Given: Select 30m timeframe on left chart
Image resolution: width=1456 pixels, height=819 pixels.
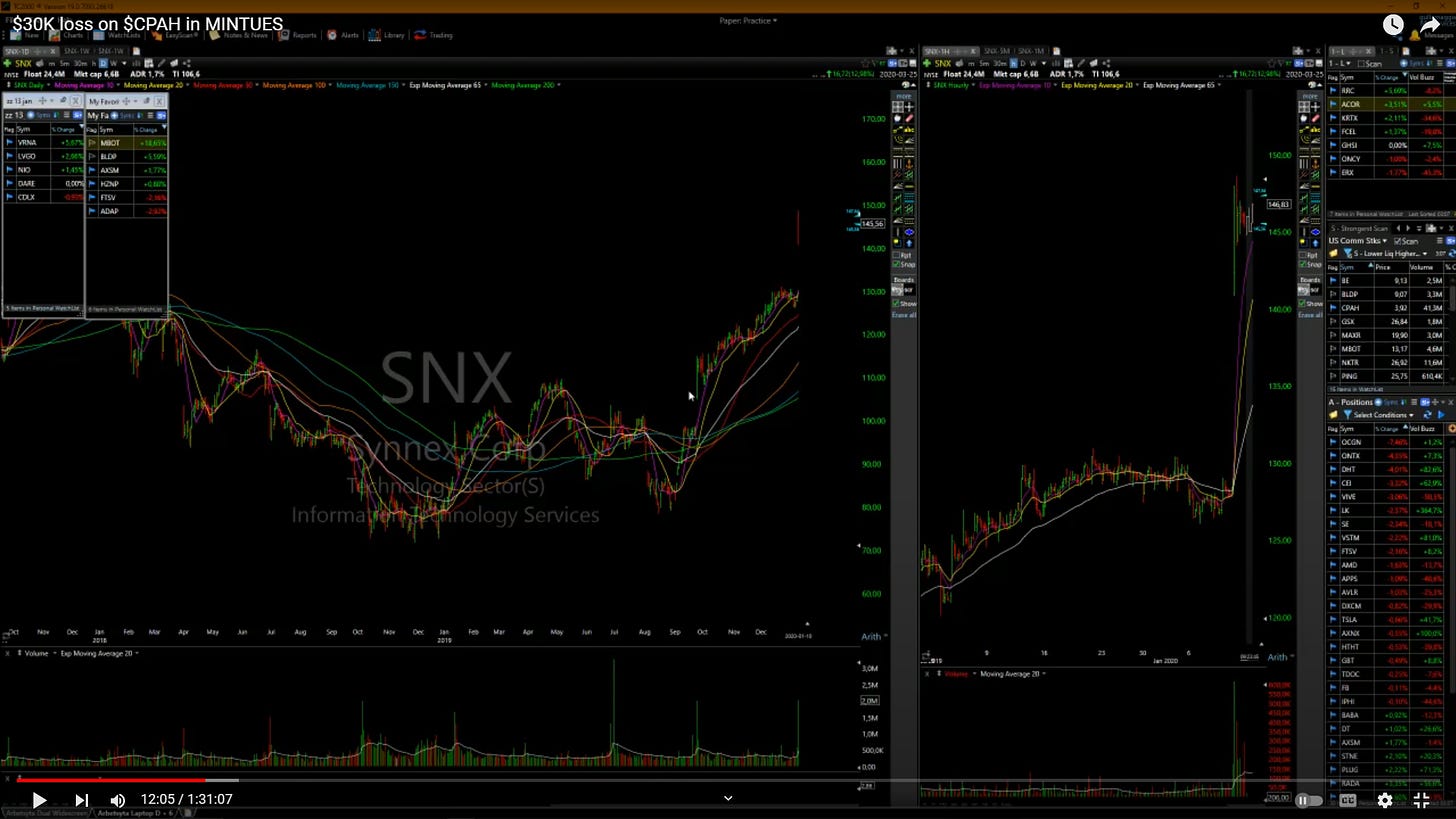Looking at the screenshot, I should click(79, 63).
